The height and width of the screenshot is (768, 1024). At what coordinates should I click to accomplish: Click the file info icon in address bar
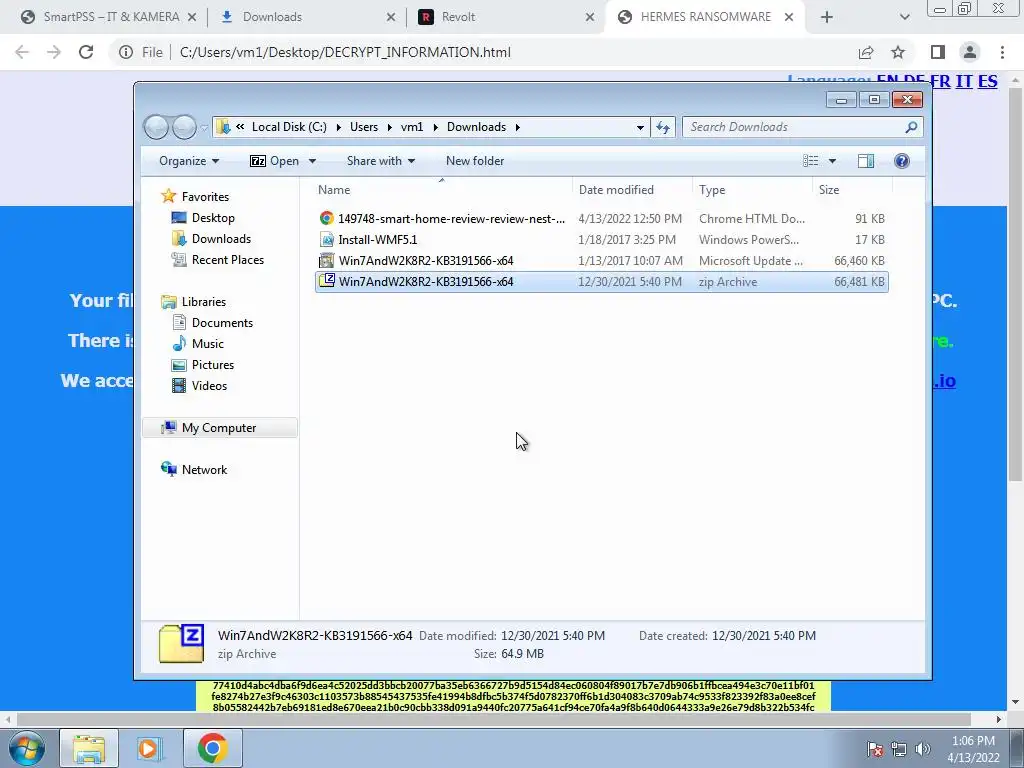tap(125, 52)
